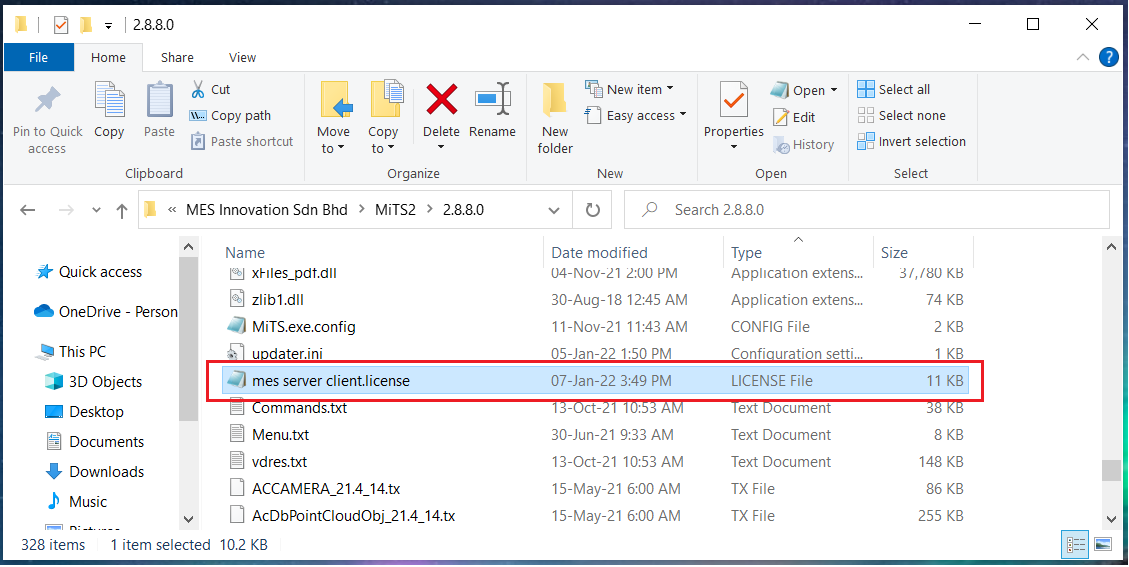Sort by Size column header

point(894,252)
